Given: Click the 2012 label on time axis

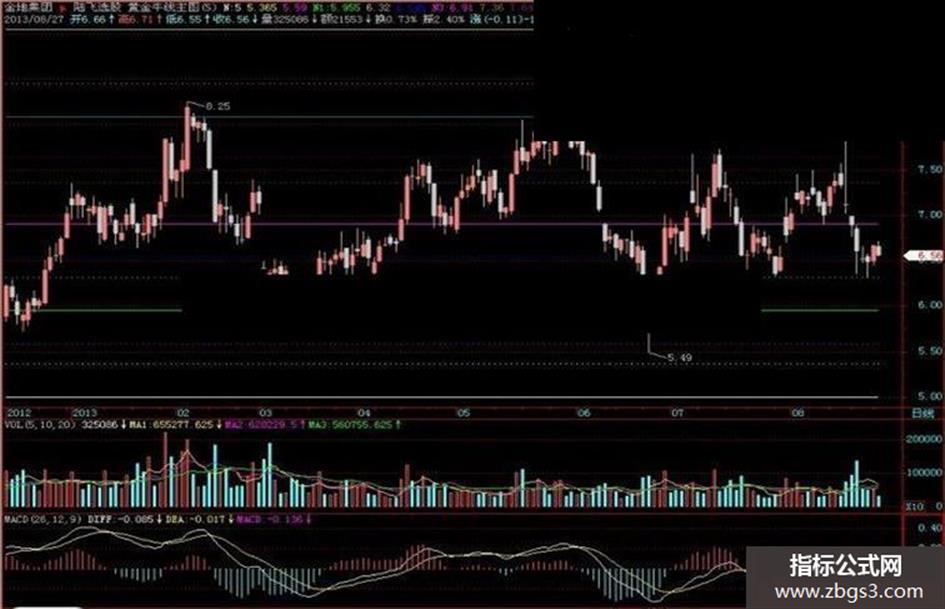Looking at the screenshot, I should coord(19,413).
